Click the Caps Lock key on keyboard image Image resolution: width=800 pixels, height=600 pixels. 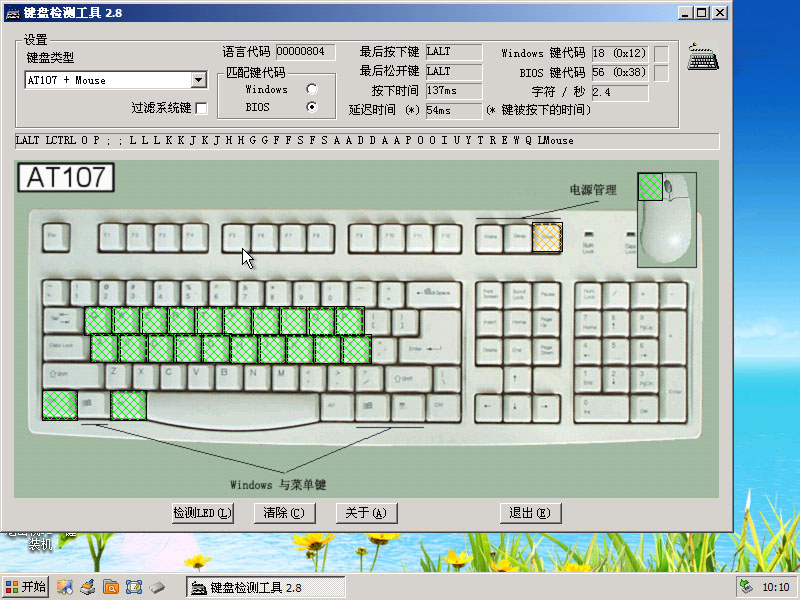pos(66,348)
